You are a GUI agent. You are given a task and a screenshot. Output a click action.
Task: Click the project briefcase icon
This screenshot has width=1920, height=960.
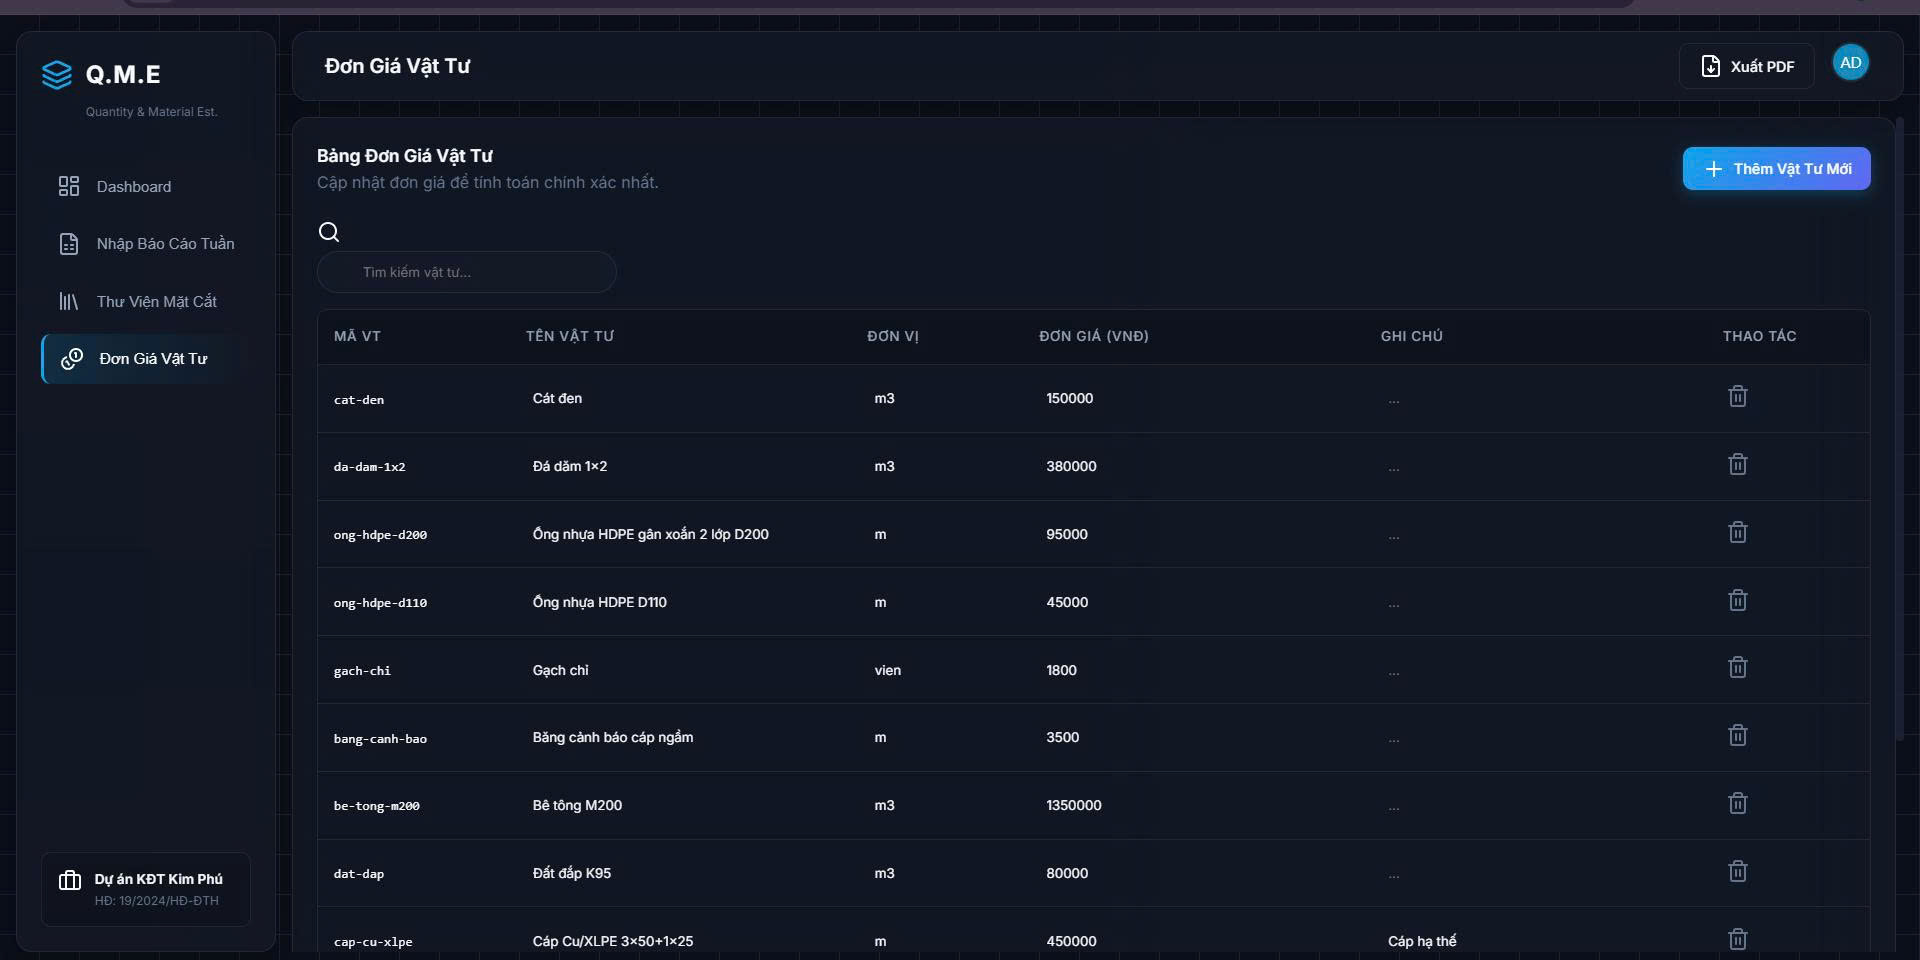pyautogui.click(x=70, y=881)
